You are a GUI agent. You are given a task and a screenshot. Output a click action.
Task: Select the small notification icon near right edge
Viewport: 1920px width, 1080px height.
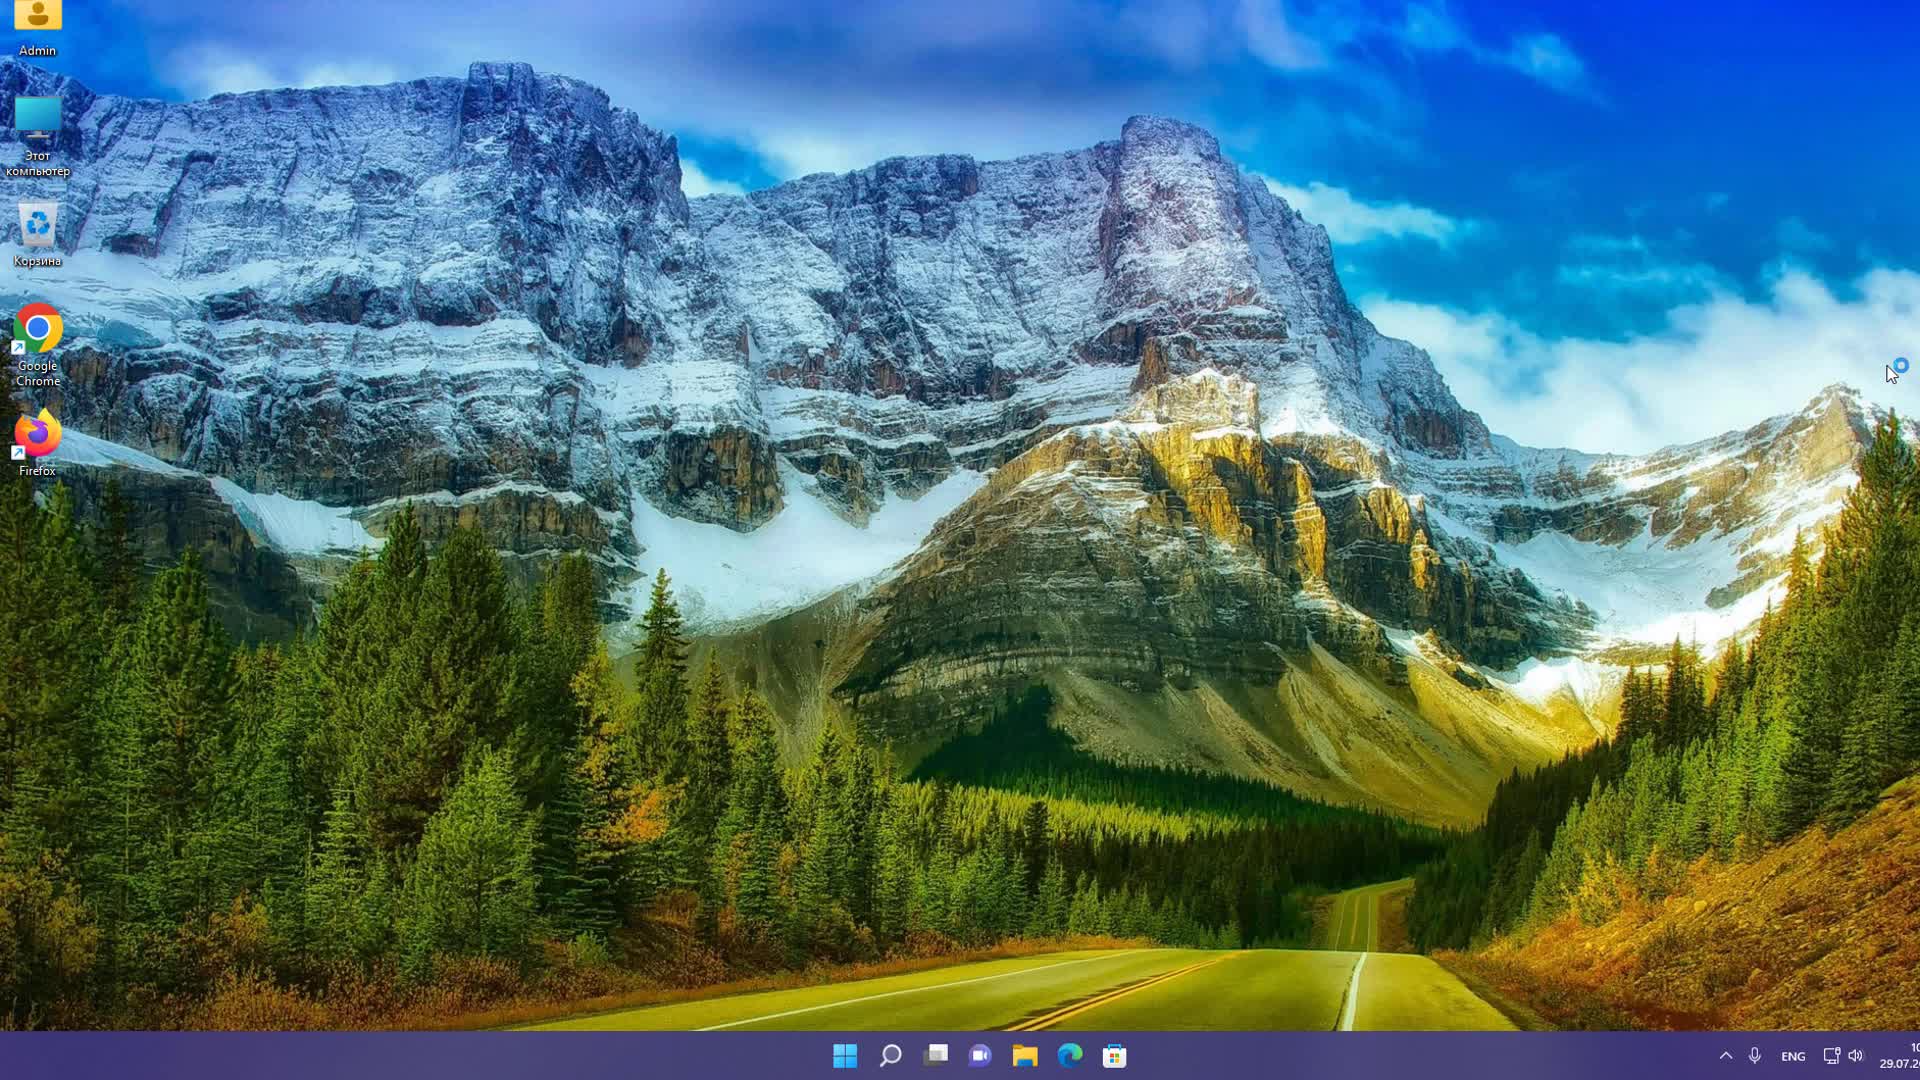[1899, 366]
